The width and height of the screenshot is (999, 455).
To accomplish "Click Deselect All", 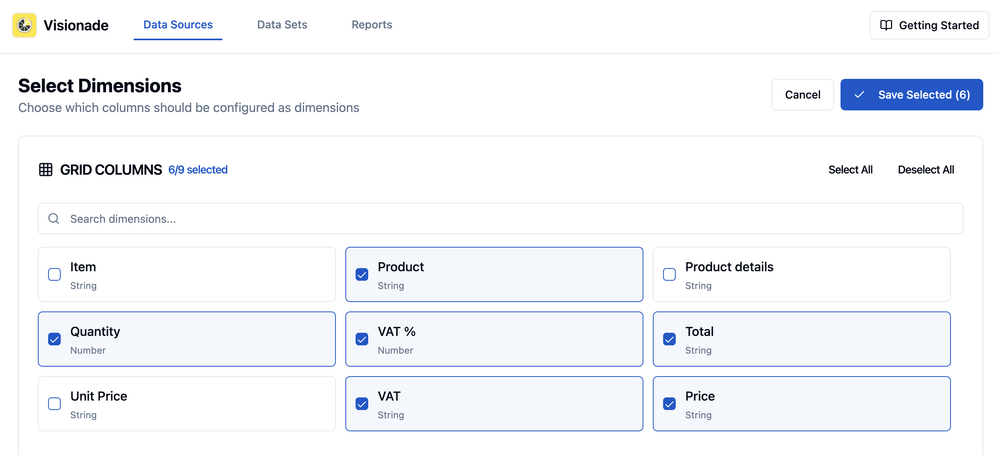I will click(926, 170).
